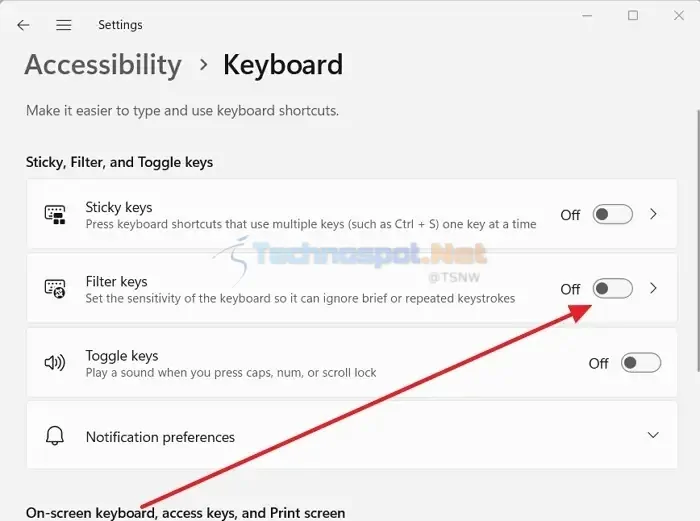This screenshot has height=521, width=700.
Task: Click the Toggle keys speaker icon
Action: click(x=55, y=363)
